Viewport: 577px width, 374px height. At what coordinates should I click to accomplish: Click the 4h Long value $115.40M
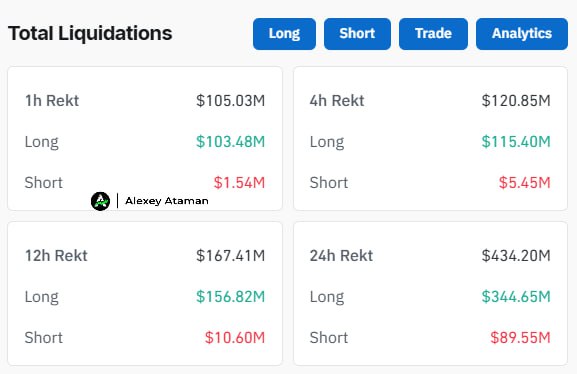pos(516,142)
